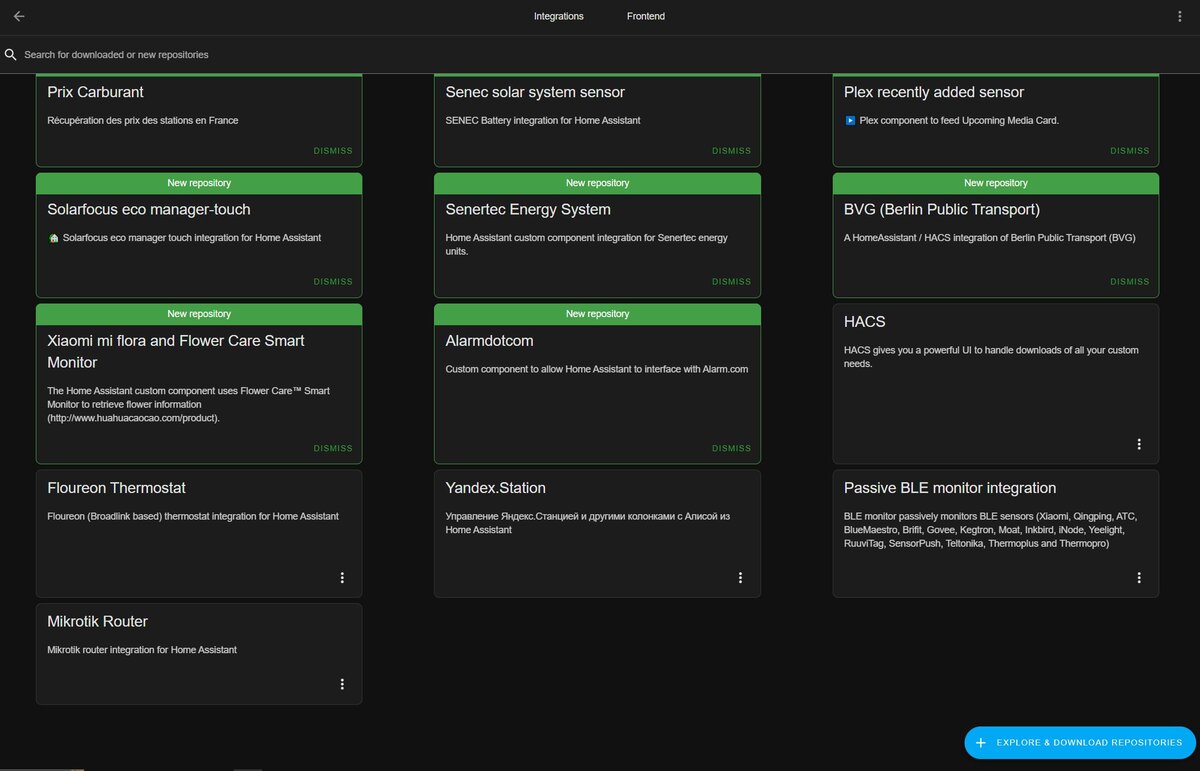Click New repository banner on Solarfocus card
Image resolution: width=1200 pixels, height=771 pixels.
199,183
